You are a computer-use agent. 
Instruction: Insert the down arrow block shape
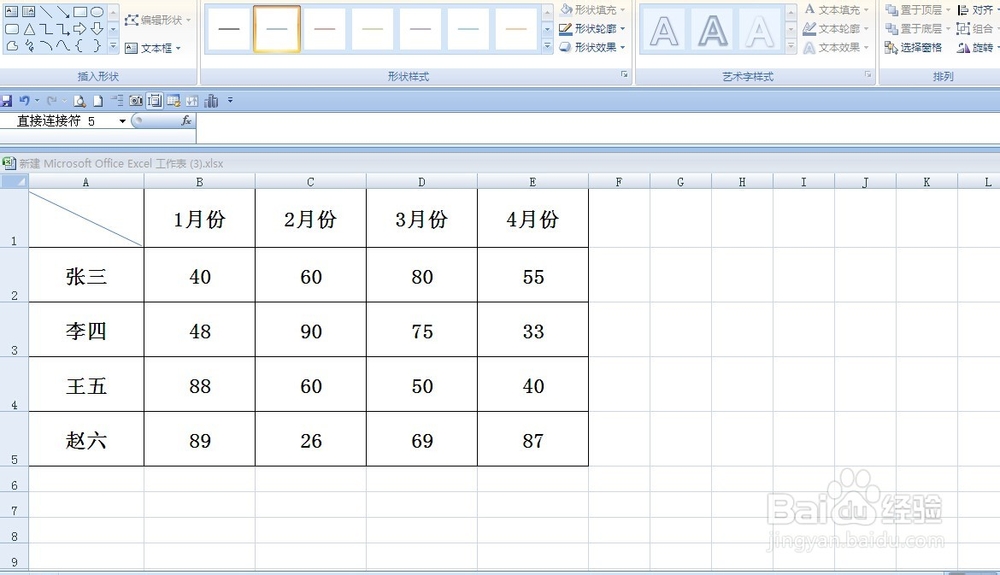97,29
